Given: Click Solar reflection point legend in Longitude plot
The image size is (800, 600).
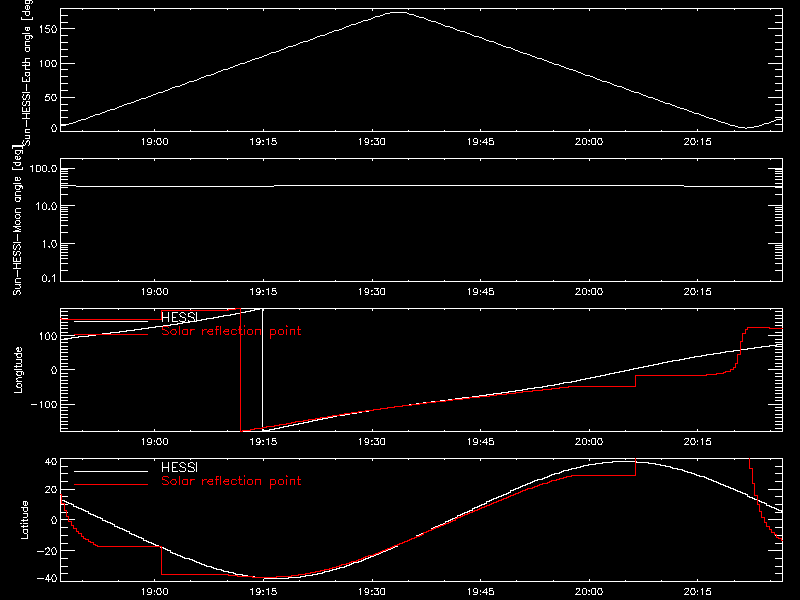Looking at the screenshot, I should pos(231,331).
